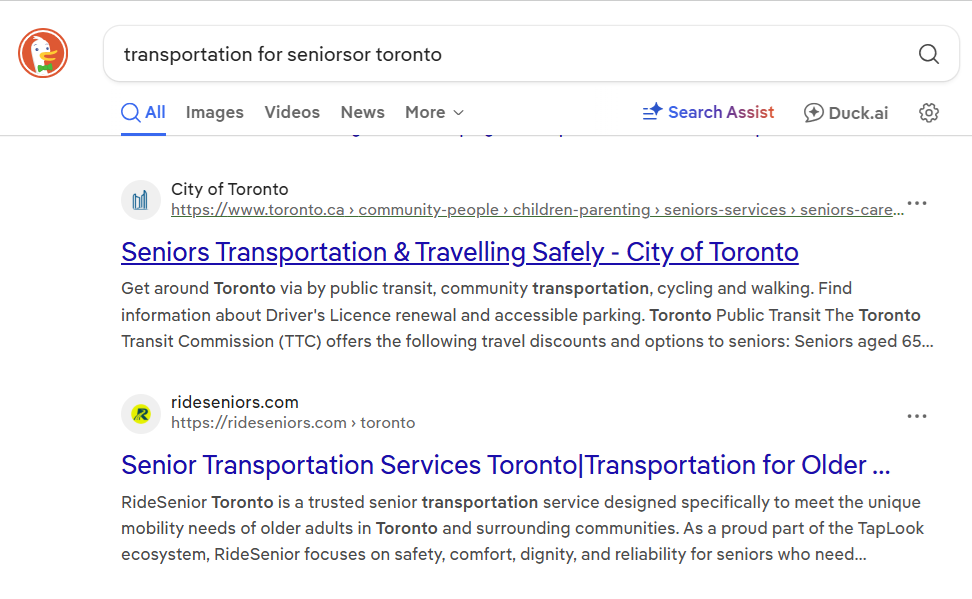Screen dimensions: 972x599
Task: Expand the More dropdown menu
Action: click(434, 112)
